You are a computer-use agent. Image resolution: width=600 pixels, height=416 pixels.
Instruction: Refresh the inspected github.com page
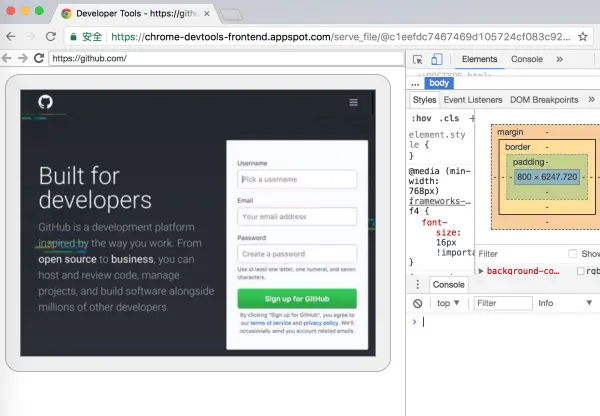(39, 58)
